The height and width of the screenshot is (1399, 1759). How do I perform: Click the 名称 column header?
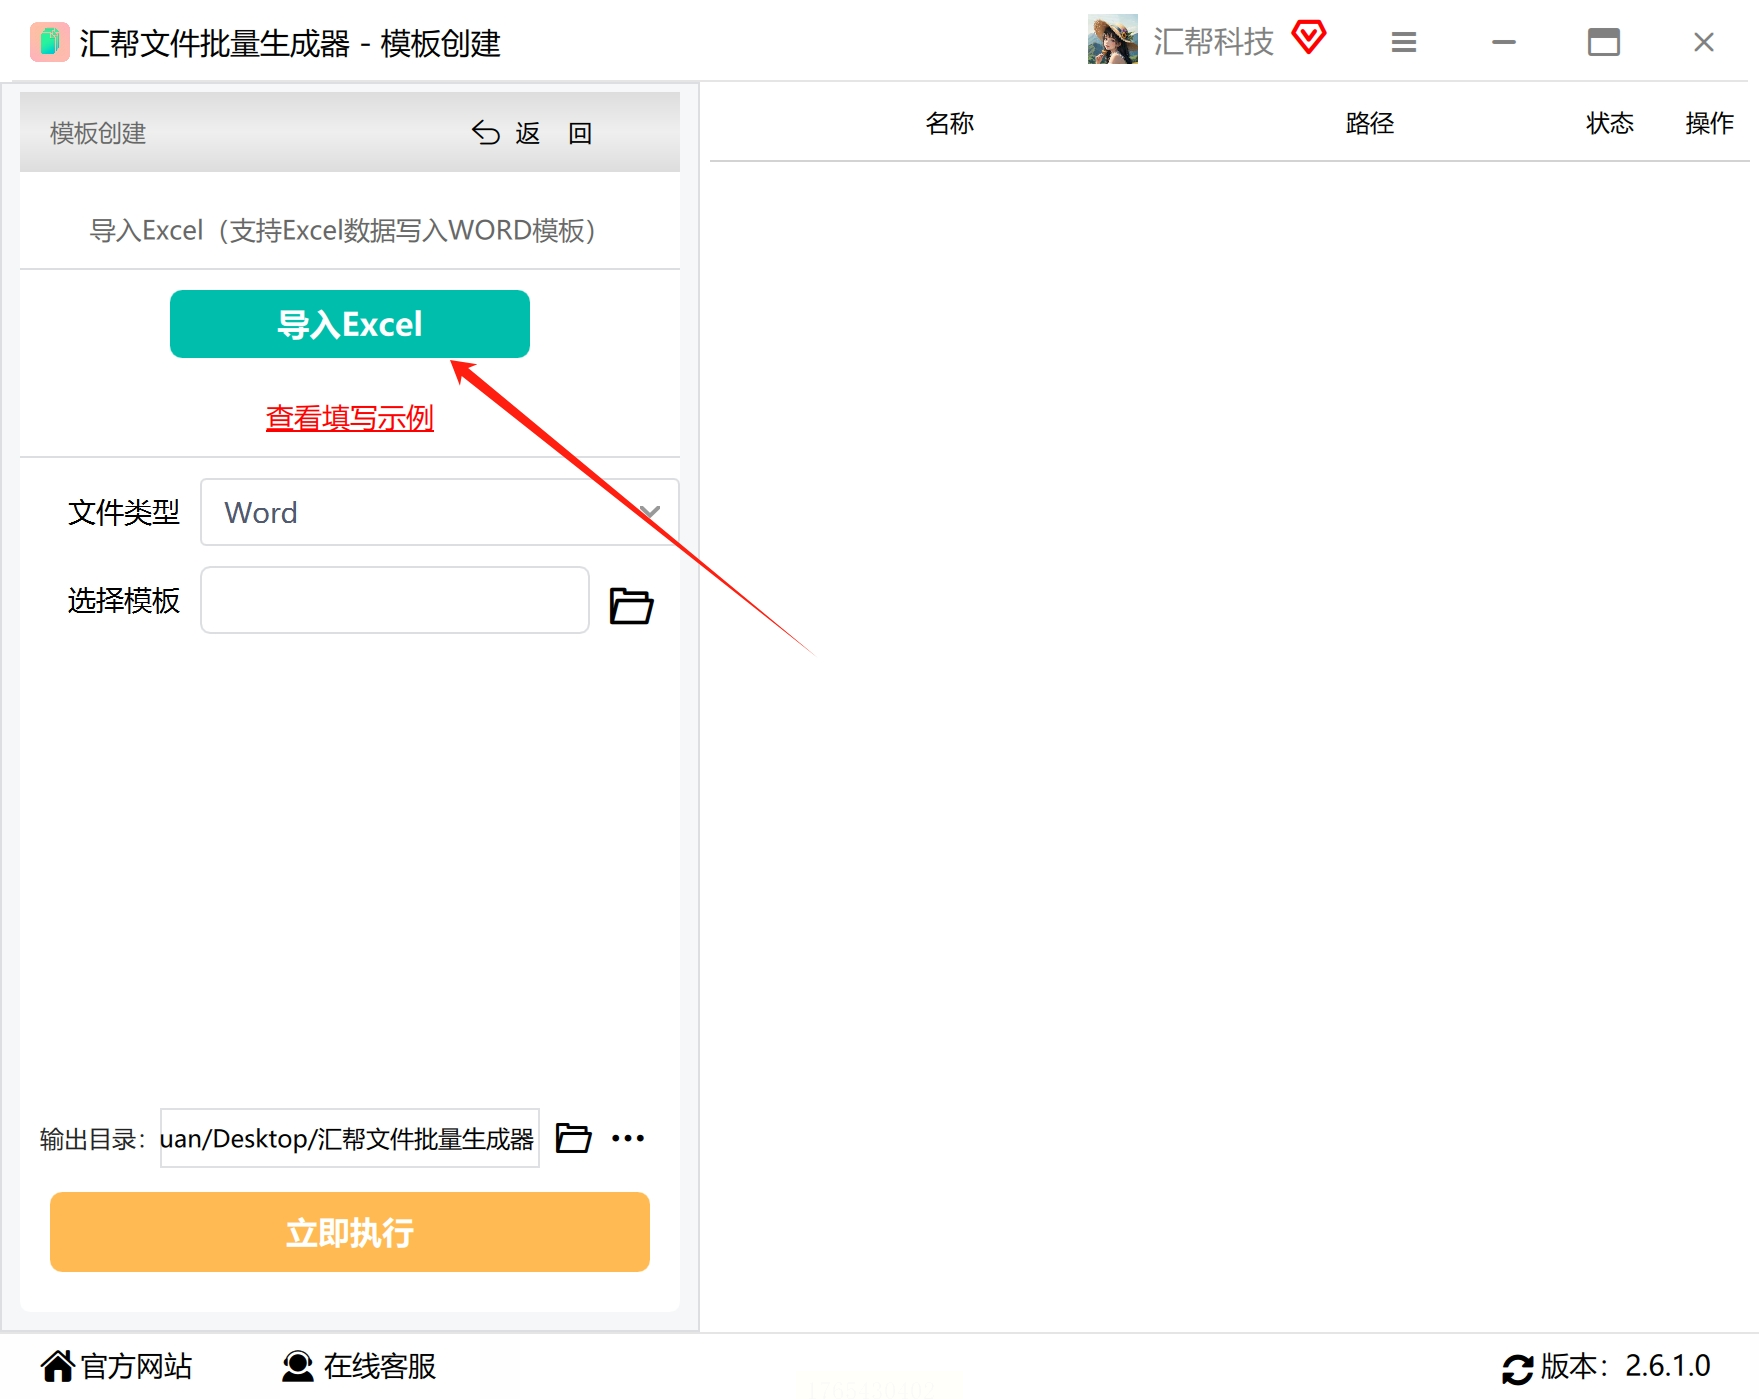(950, 123)
